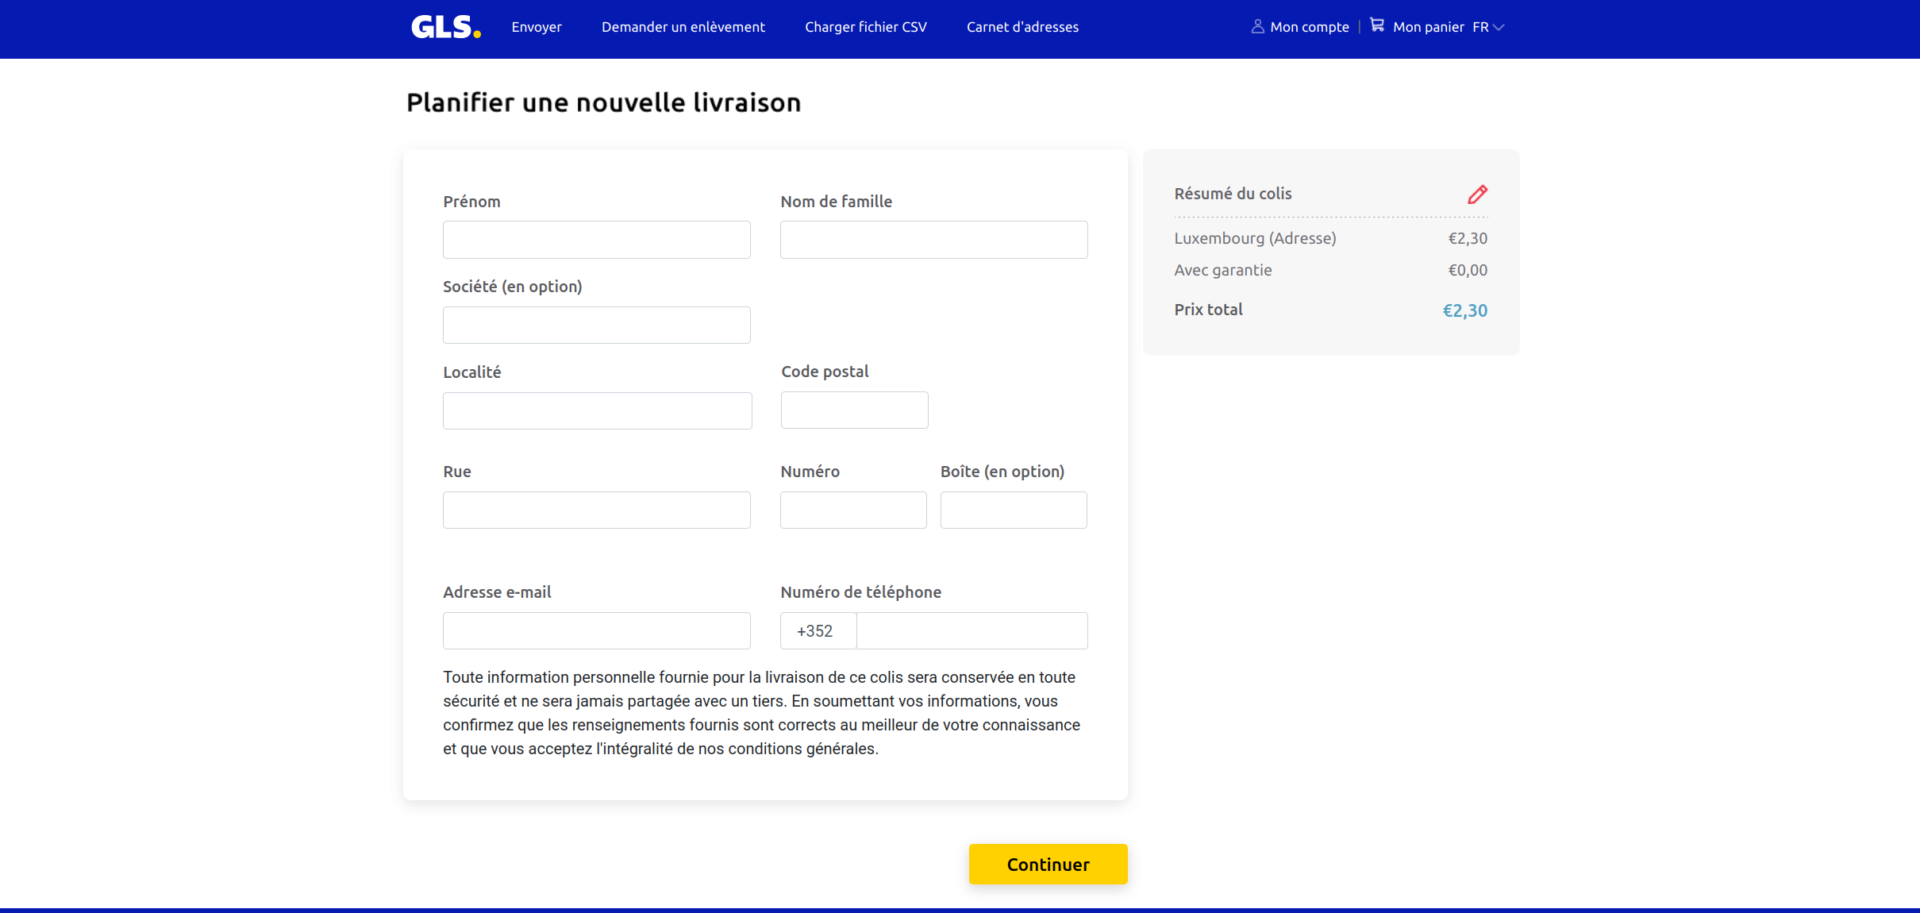Click the personal information disclaimer paragraph

click(x=762, y=713)
